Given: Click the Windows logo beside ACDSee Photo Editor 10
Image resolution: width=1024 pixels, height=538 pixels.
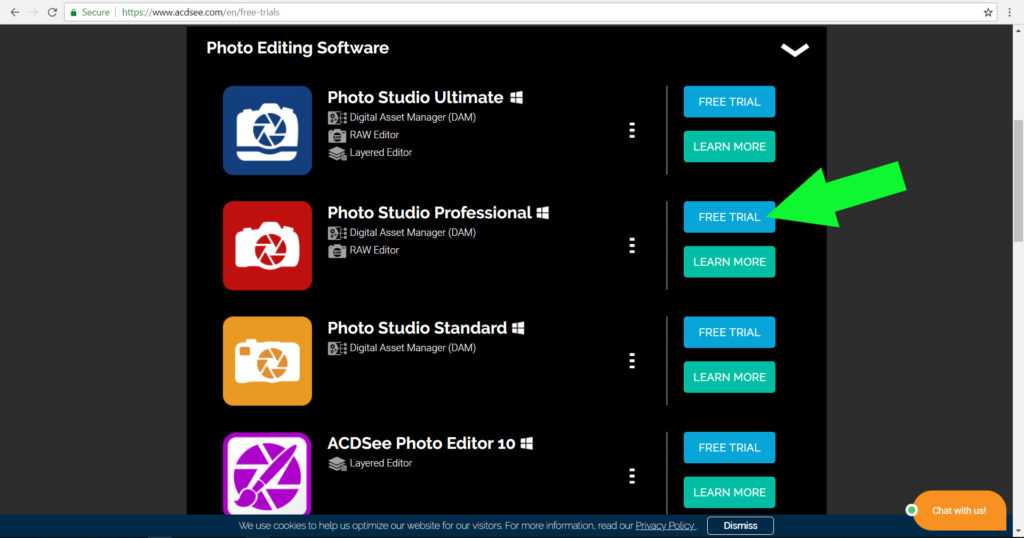Looking at the screenshot, I should (526, 443).
